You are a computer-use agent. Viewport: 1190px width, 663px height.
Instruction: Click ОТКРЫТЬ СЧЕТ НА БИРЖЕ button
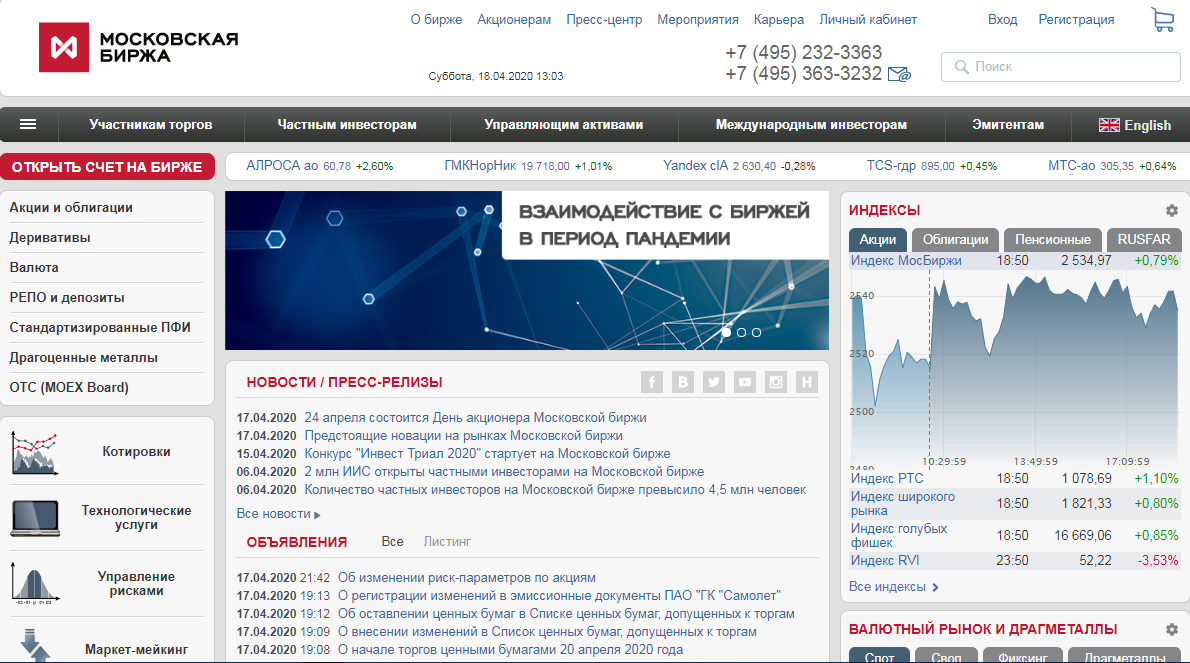pyautogui.click(x=107, y=167)
